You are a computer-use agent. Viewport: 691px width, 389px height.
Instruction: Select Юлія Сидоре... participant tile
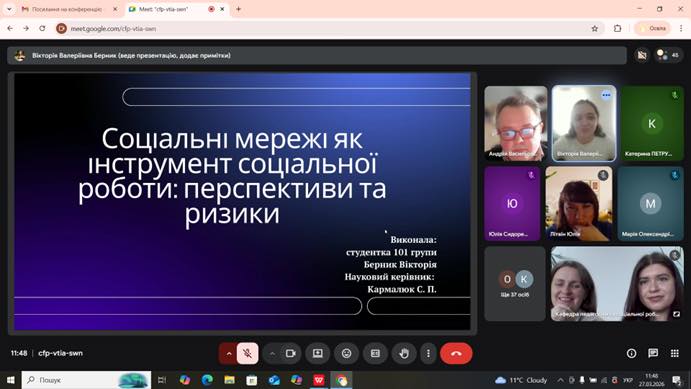click(512, 204)
